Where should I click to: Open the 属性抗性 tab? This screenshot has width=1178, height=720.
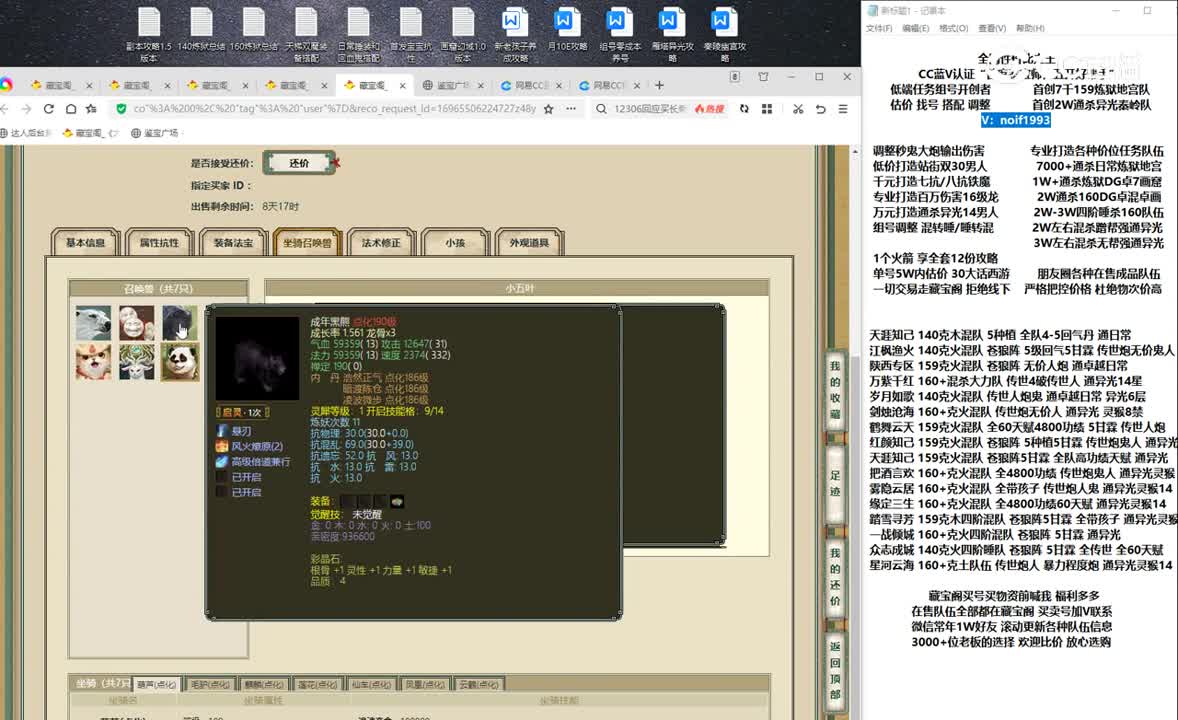[x=159, y=243]
